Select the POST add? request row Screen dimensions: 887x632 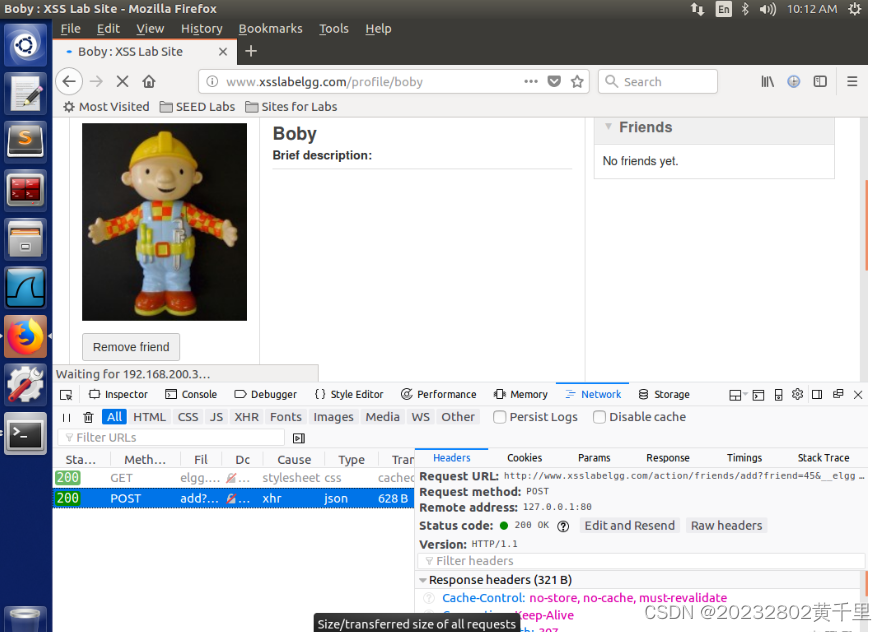[x=234, y=498]
